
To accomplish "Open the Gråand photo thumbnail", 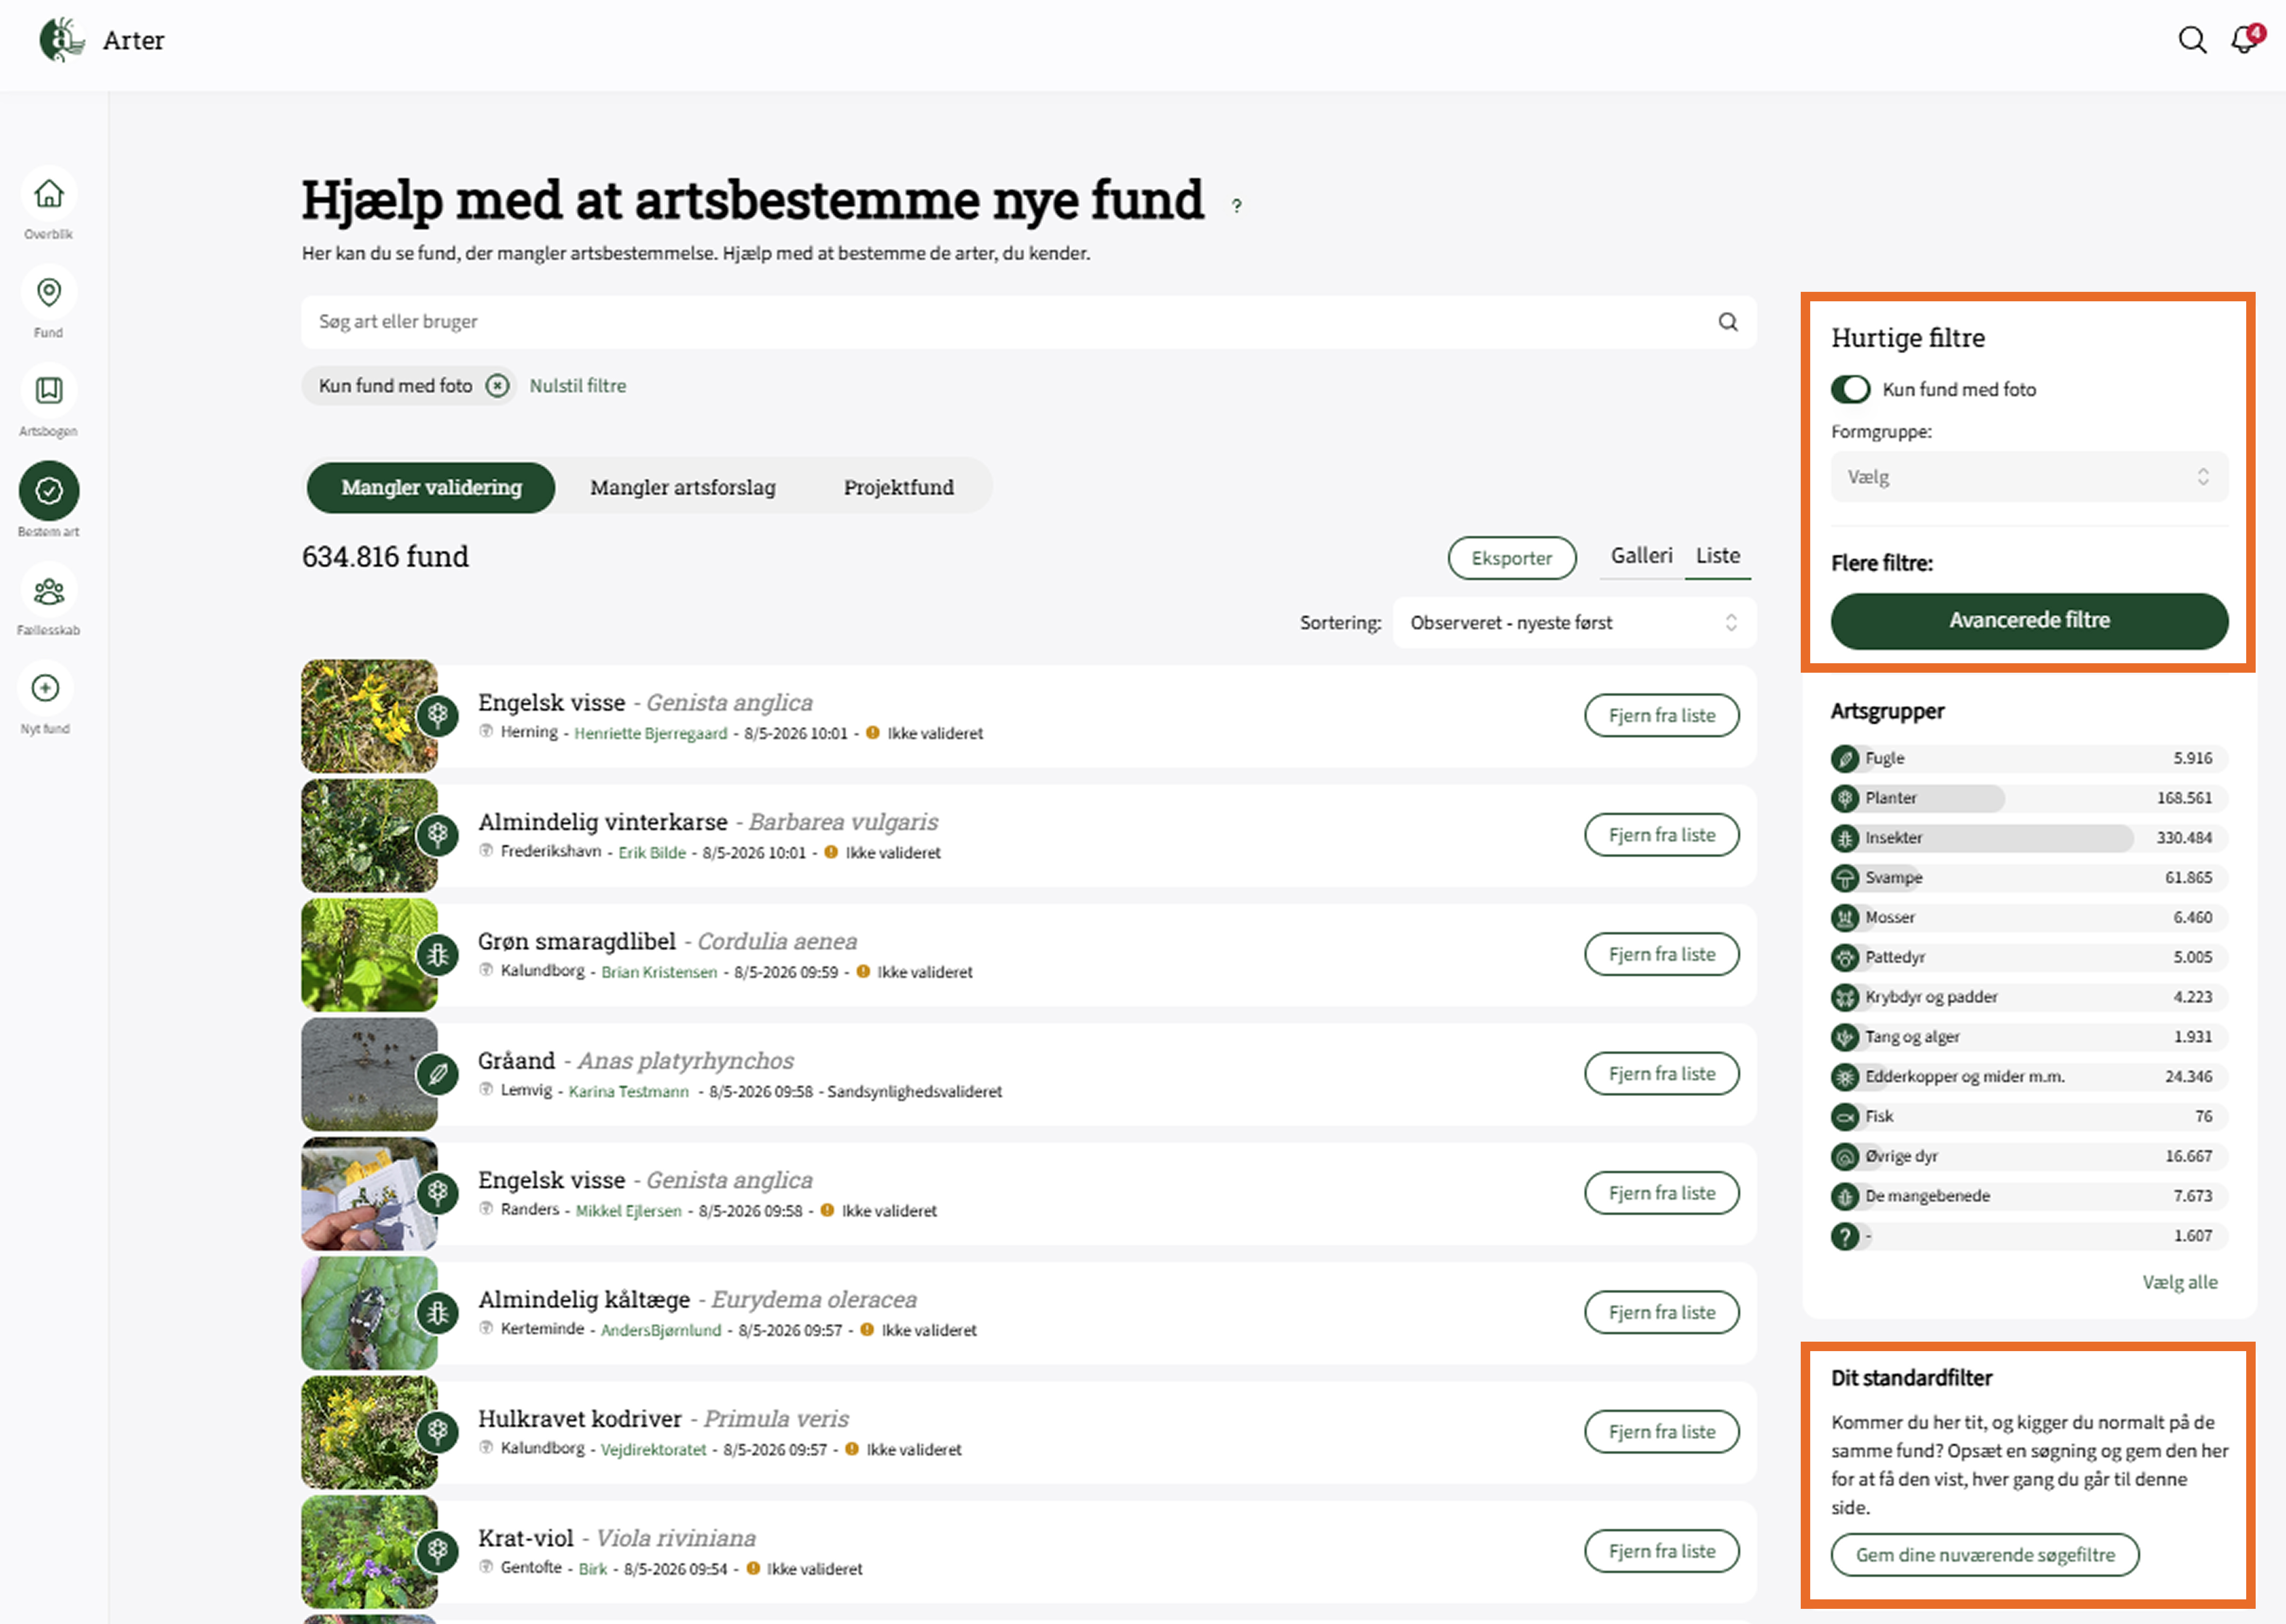I will pos(369,1074).
